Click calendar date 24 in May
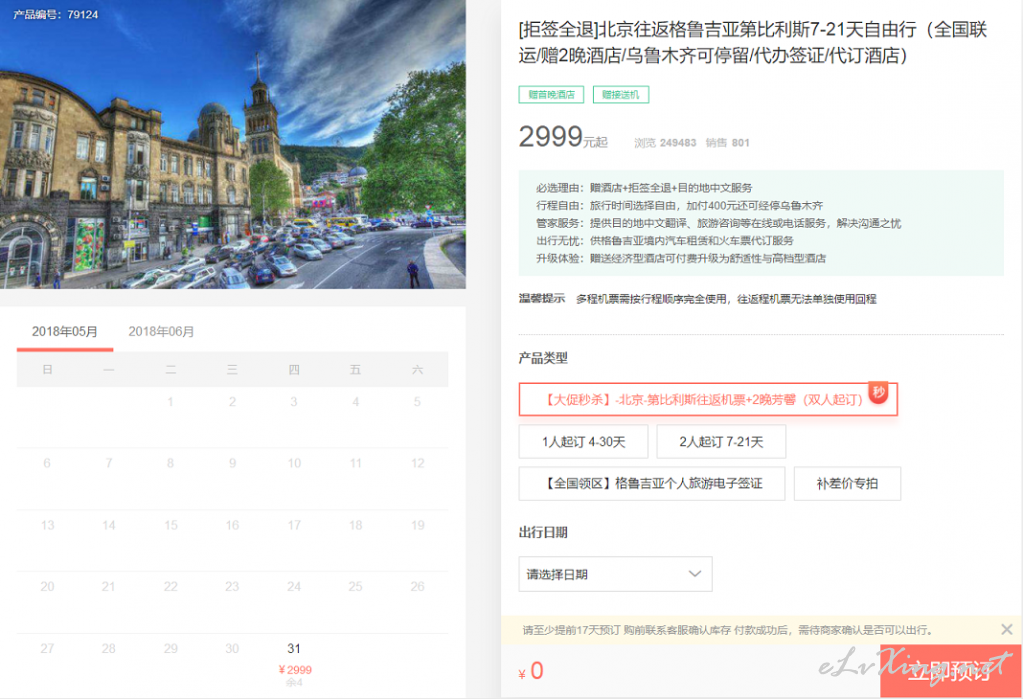 (294, 587)
